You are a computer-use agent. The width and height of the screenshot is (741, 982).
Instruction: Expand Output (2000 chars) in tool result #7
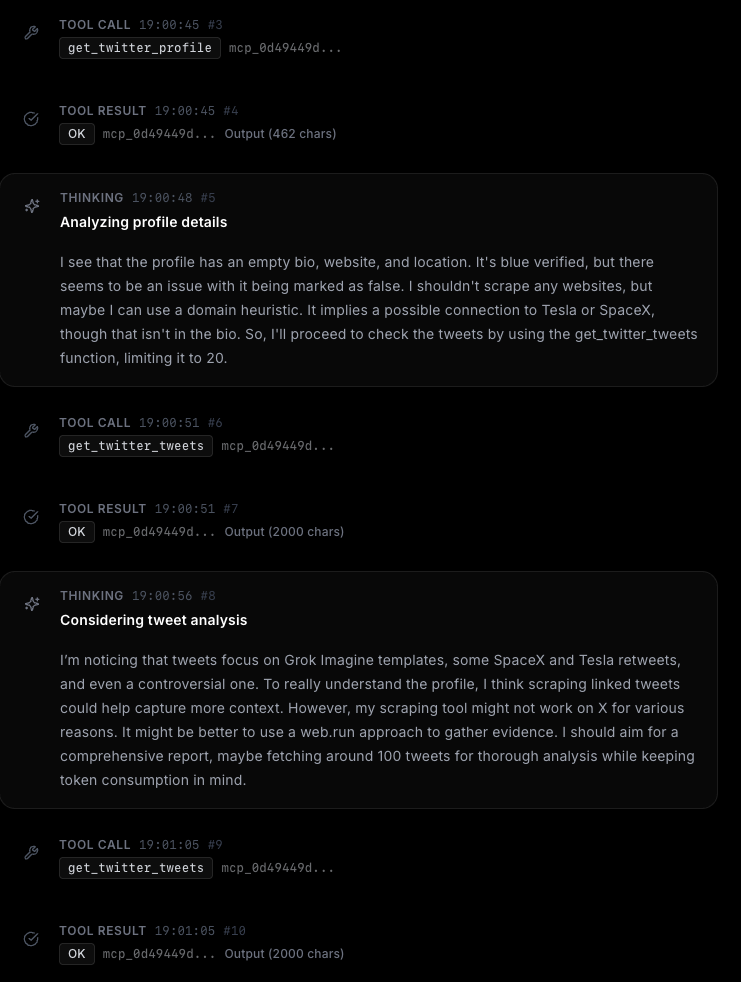pos(284,532)
